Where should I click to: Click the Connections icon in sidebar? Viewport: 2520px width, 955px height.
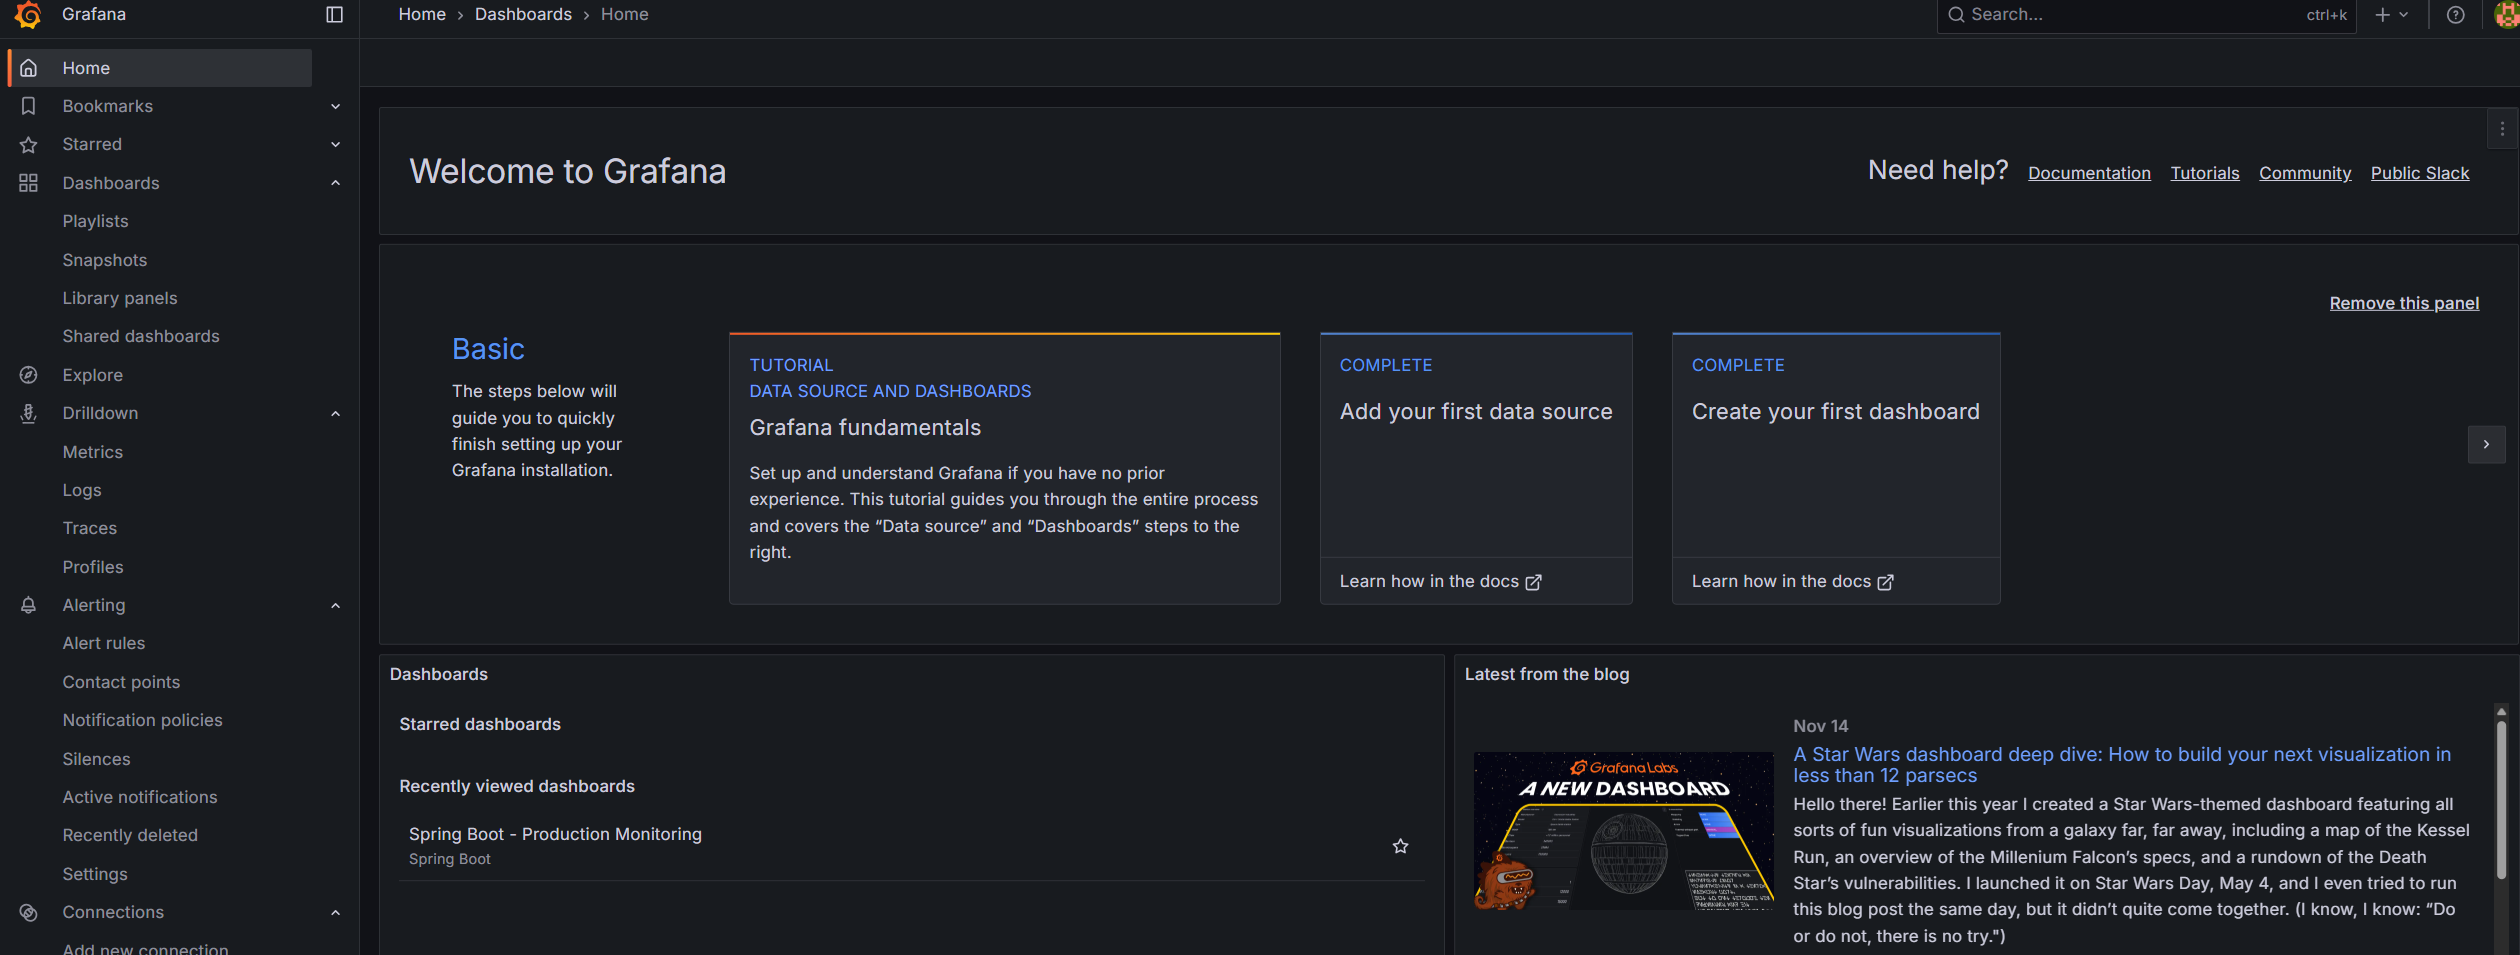29,912
